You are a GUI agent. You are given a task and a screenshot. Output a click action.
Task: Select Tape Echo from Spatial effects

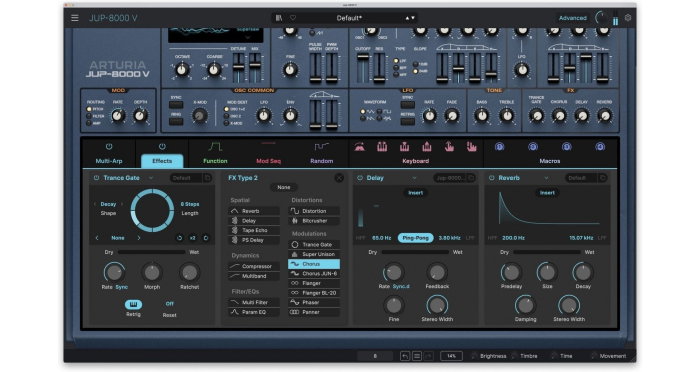pyautogui.click(x=254, y=230)
